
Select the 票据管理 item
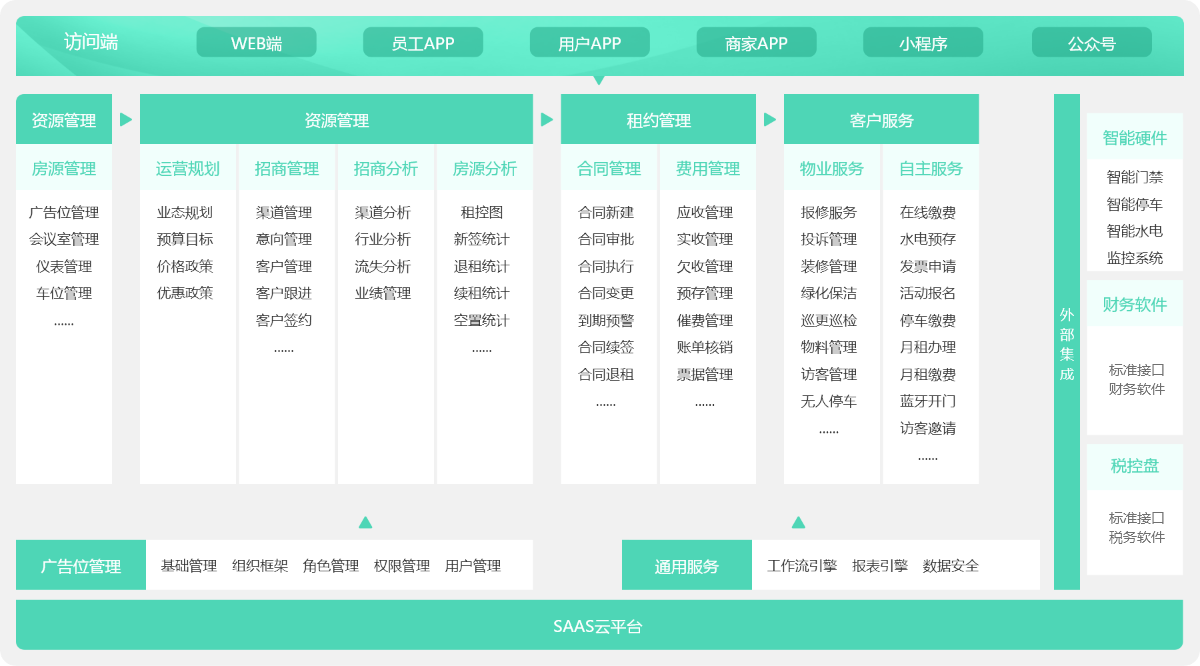705,374
